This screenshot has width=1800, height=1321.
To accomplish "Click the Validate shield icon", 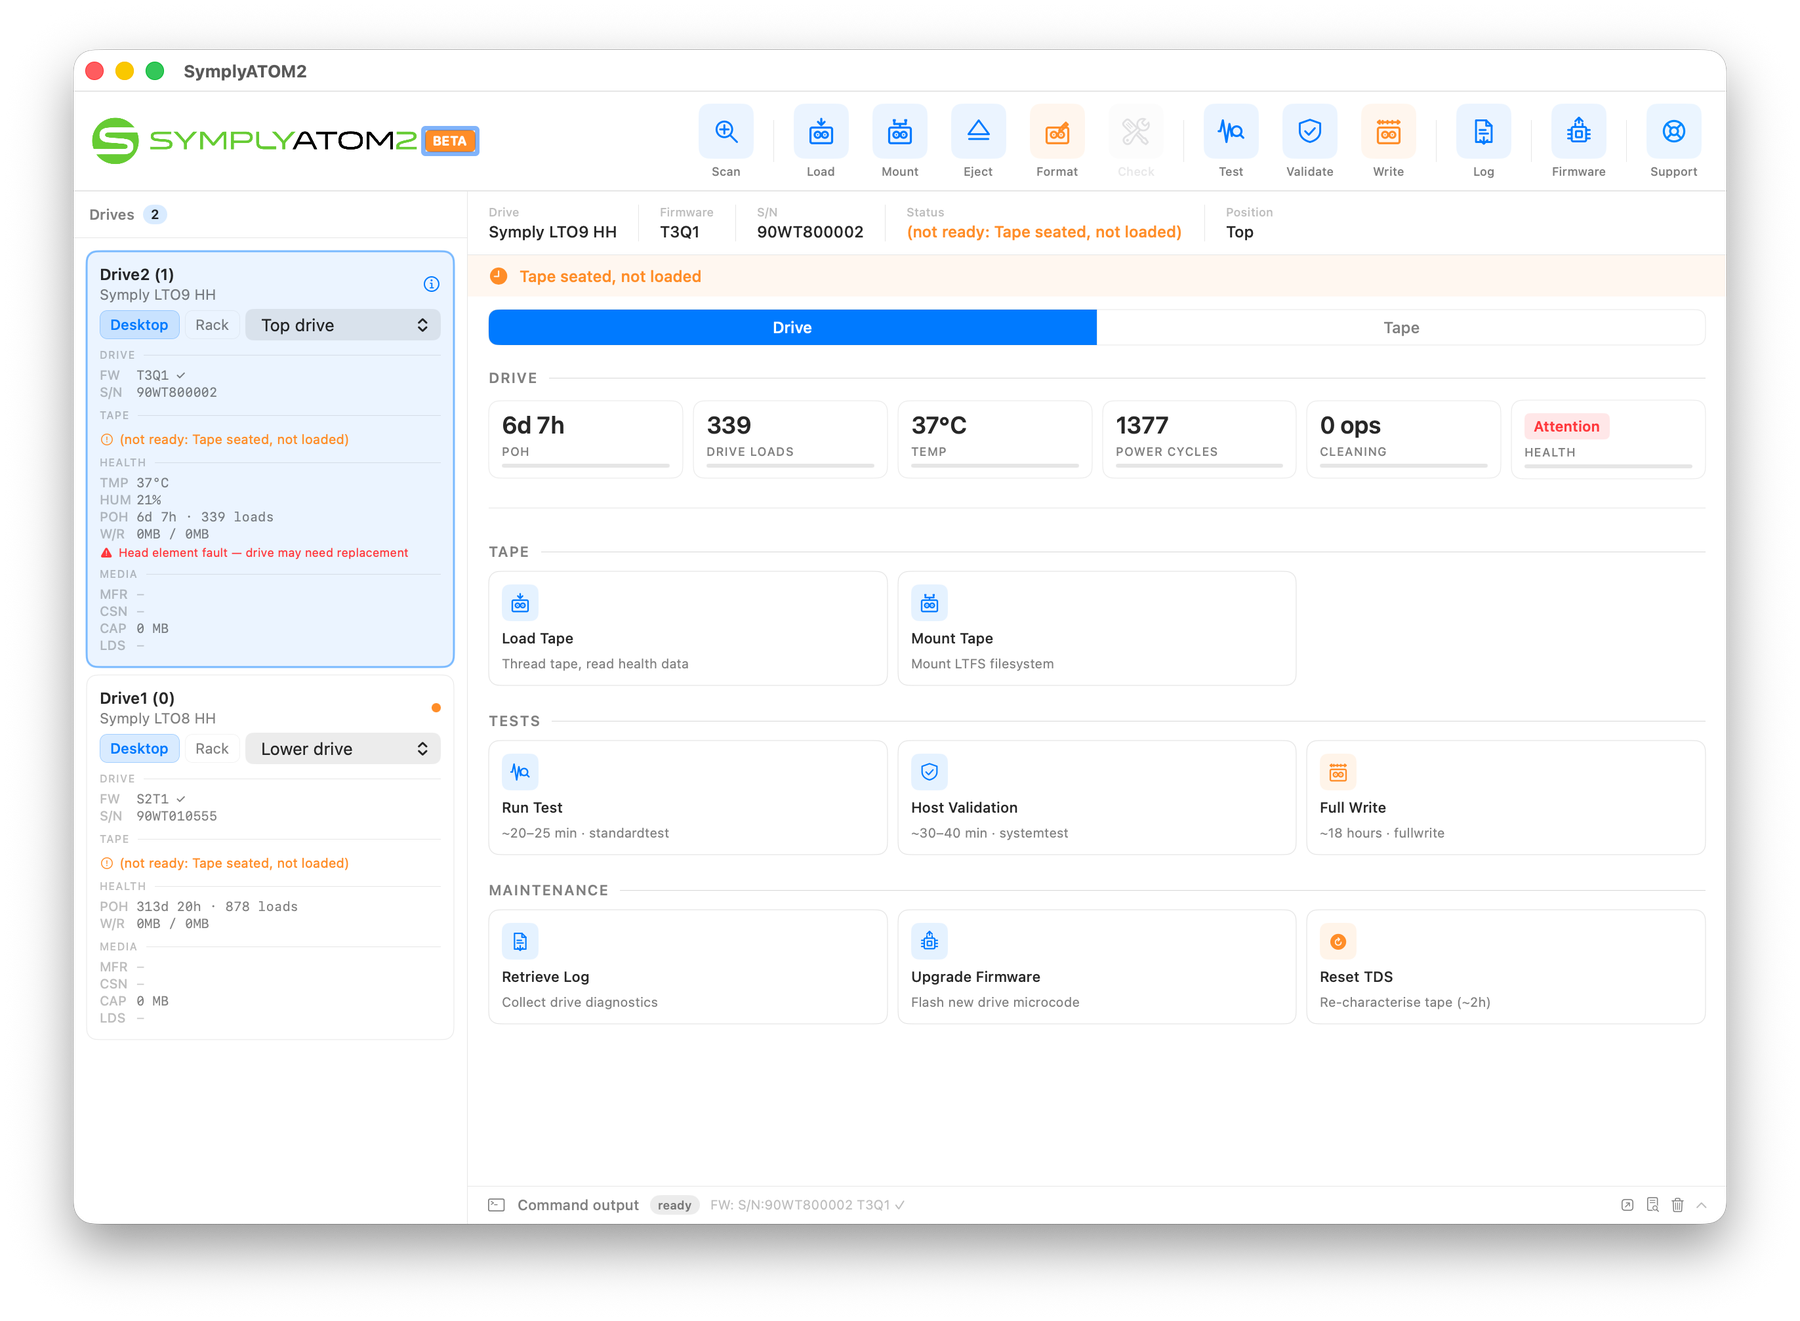I will click(1310, 132).
